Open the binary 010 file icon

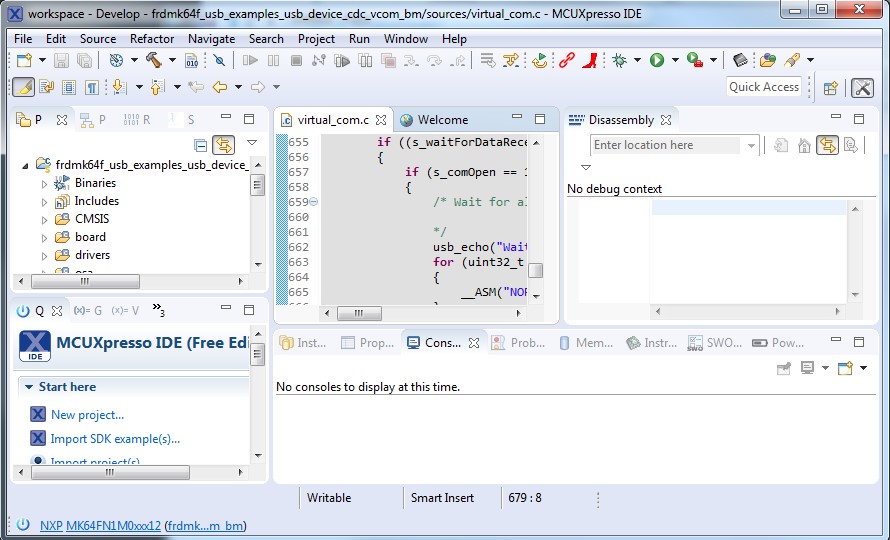(192, 60)
